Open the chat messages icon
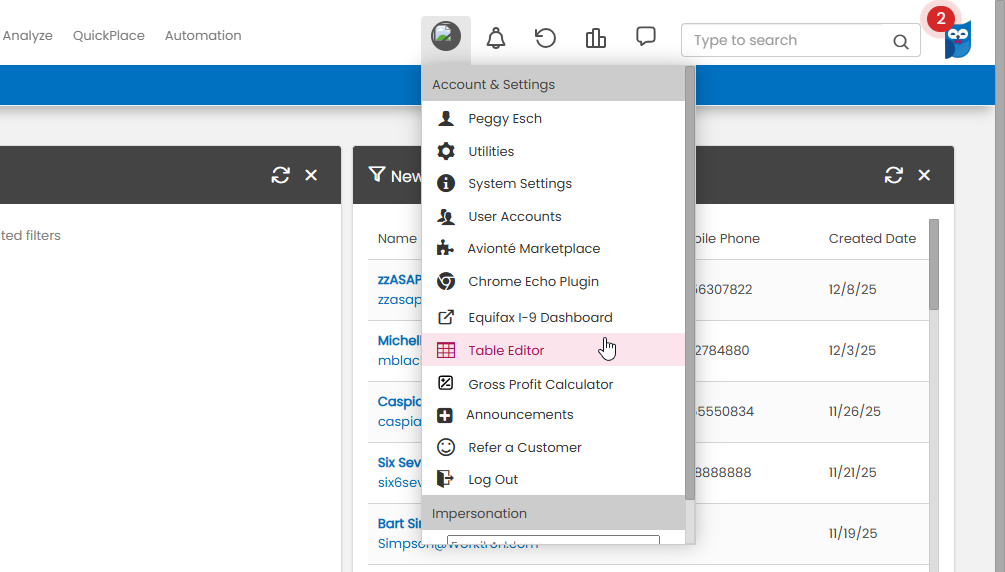Screen dimensions: 1005x572 coord(645,36)
